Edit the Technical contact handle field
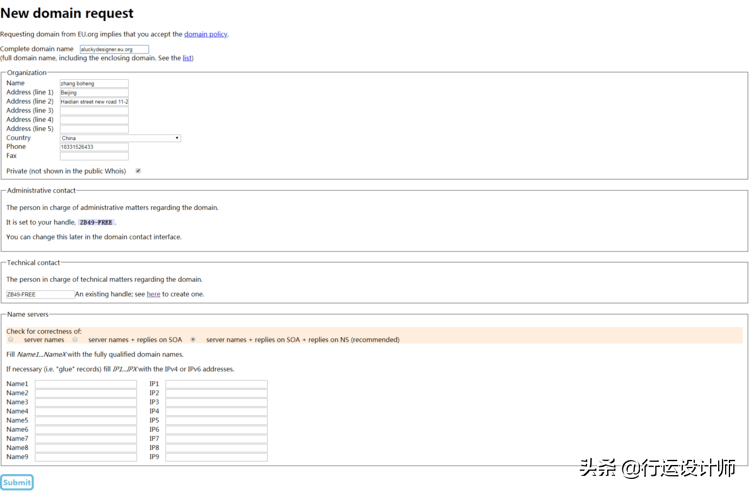 40,295
